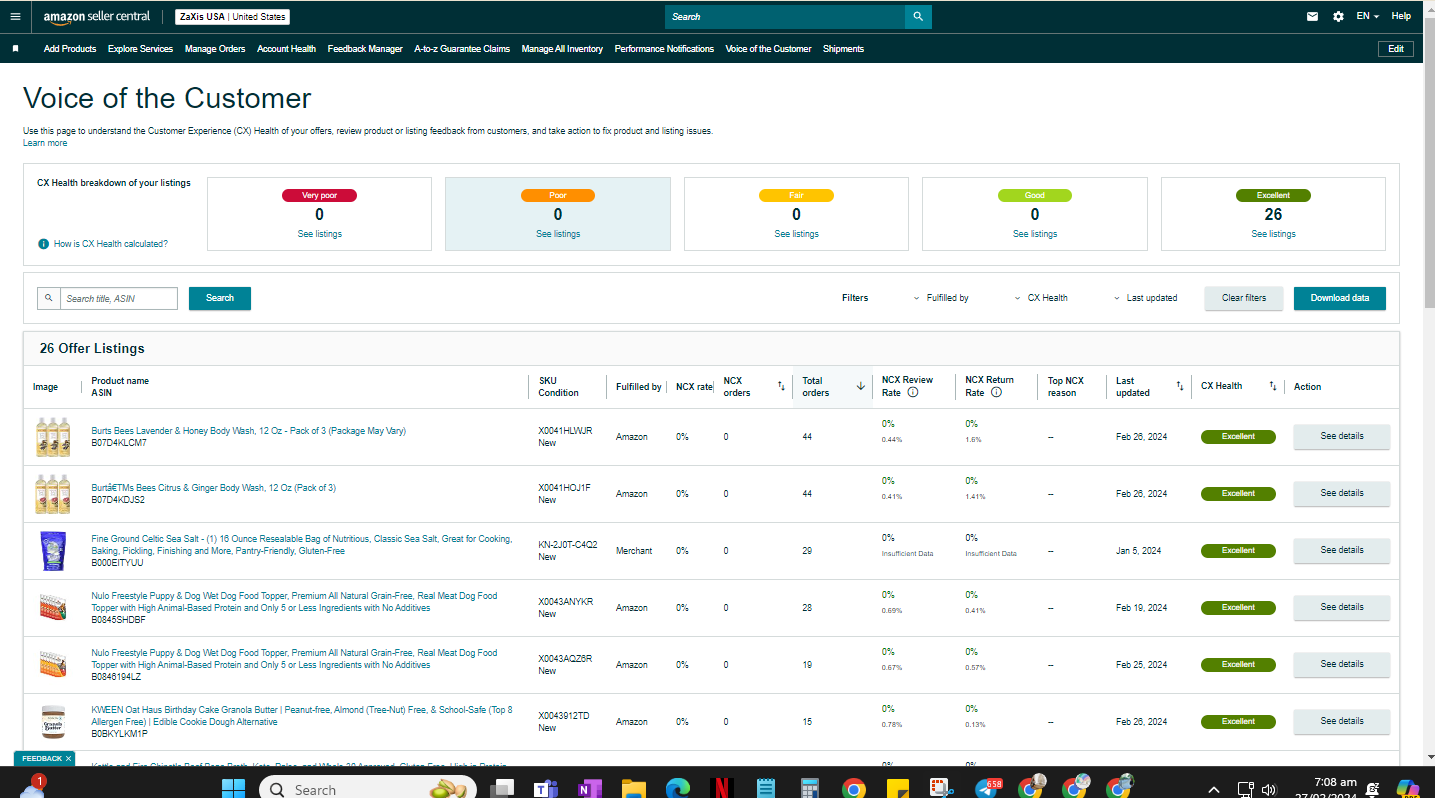This screenshot has width=1435, height=798.
Task: Click the search magnifier button in header
Action: click(x=918, y=17)
